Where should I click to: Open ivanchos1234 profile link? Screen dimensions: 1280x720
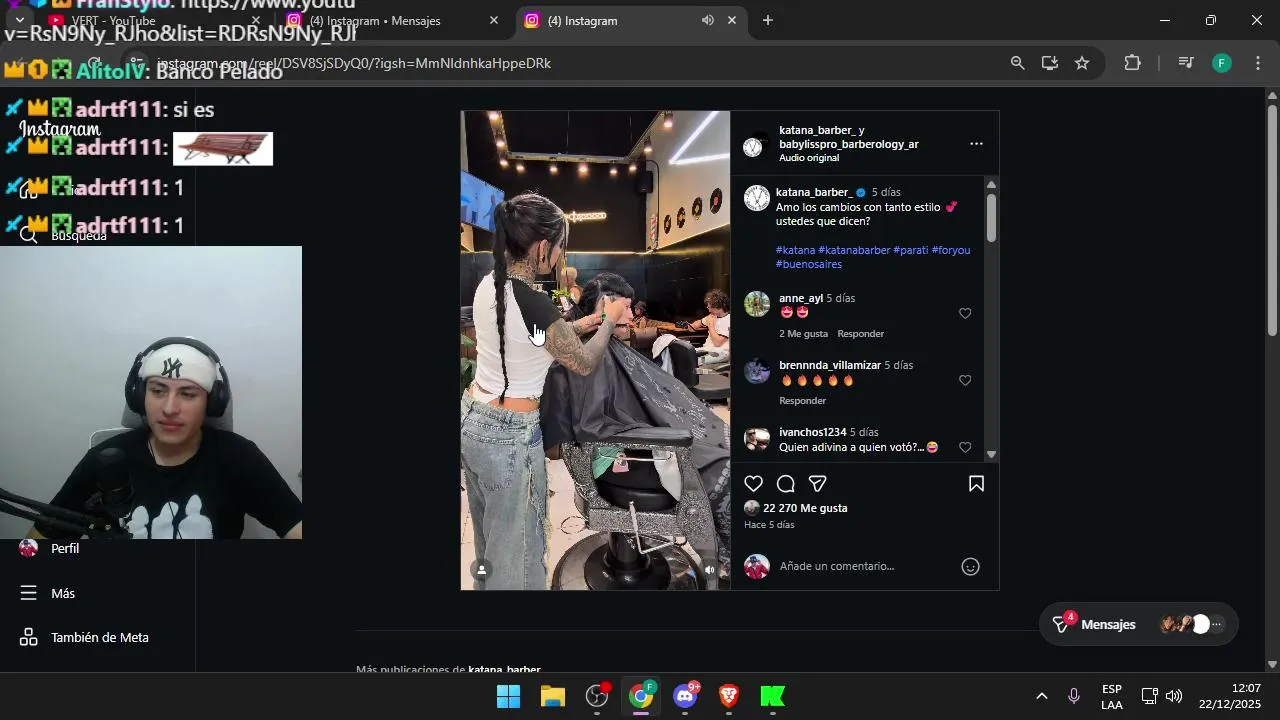(812, 432)
